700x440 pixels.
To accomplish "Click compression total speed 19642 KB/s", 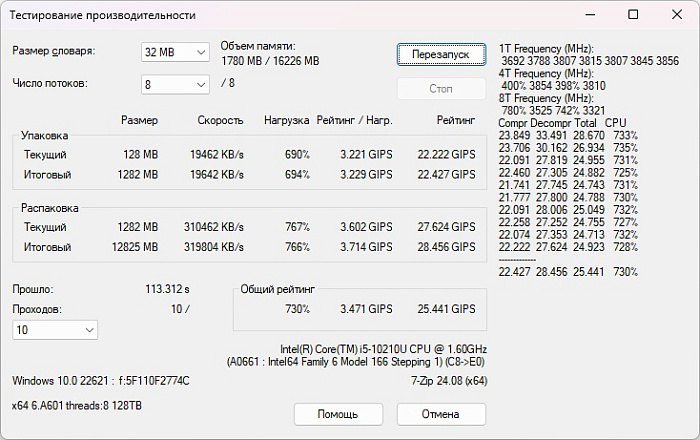I will coord(217,174).
